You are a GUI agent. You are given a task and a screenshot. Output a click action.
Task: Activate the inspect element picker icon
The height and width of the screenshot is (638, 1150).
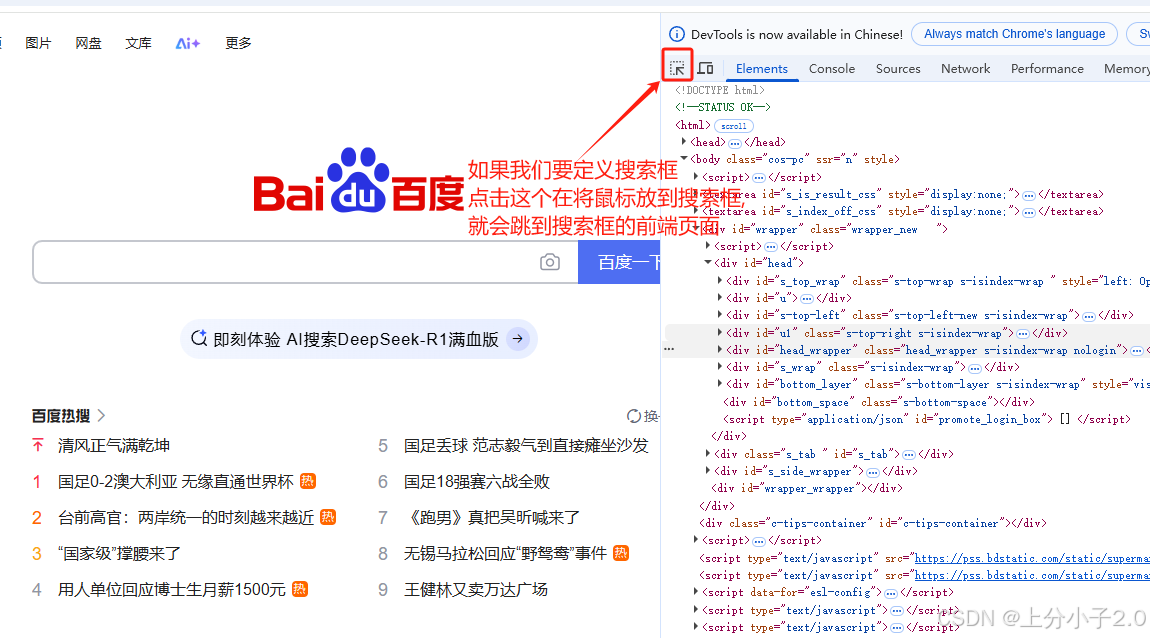[x=677, y=68]
